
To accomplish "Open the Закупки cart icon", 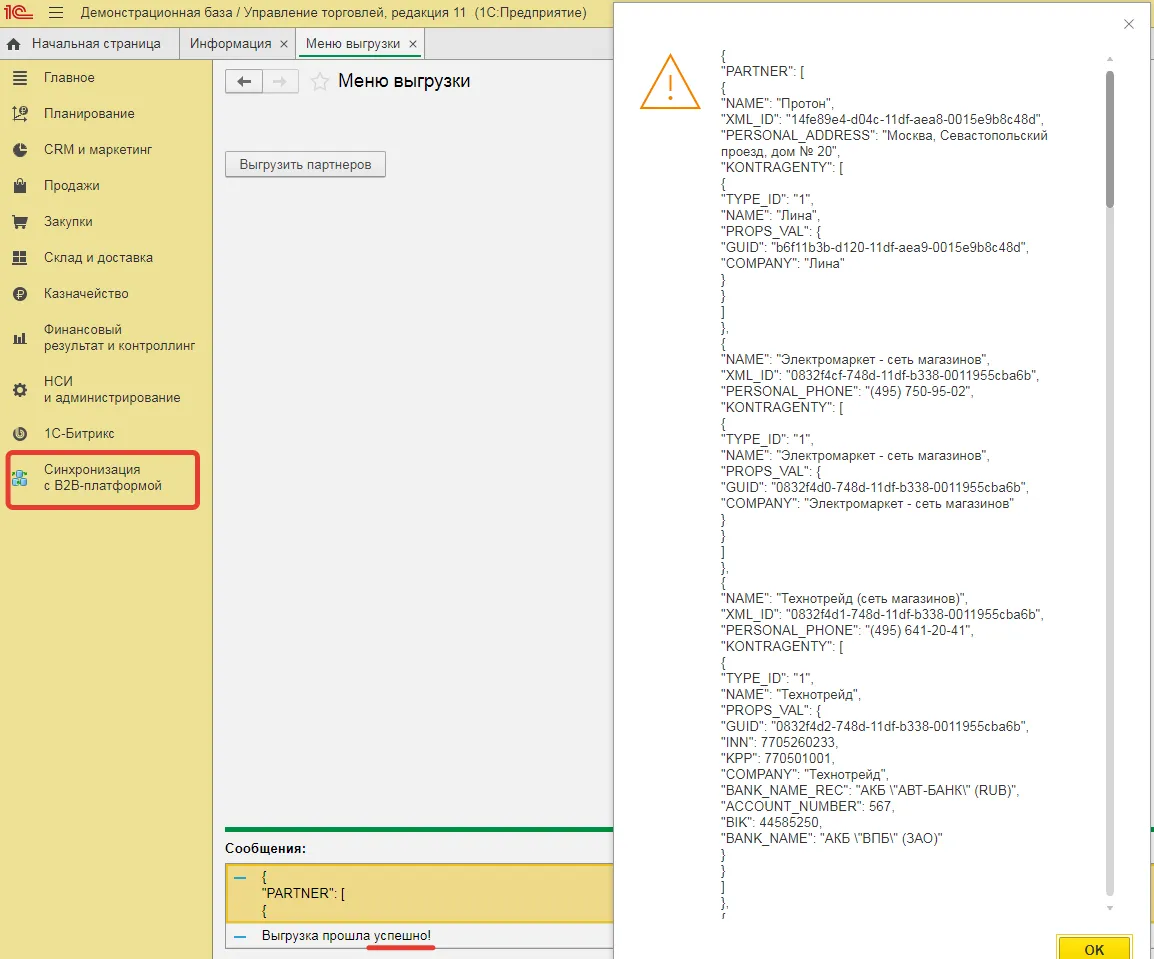I will pyautogui.click(x=20, y=222).
